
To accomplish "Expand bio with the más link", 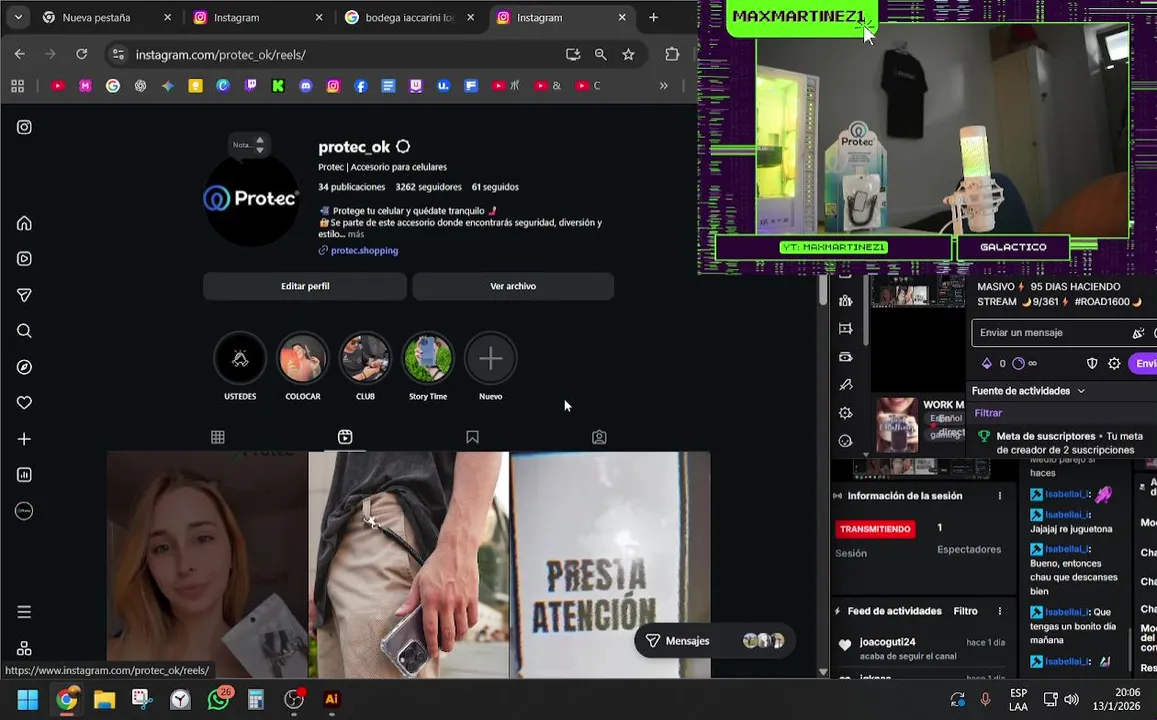I will [x=356, y=234].
